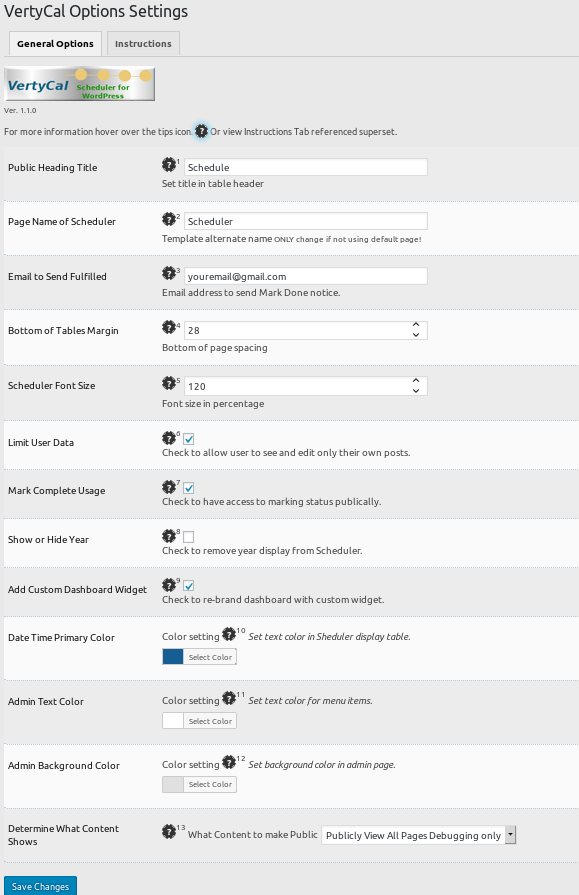Click Select Color for Admin Text Color
579x895 pixels.
(x=210, y=721)
